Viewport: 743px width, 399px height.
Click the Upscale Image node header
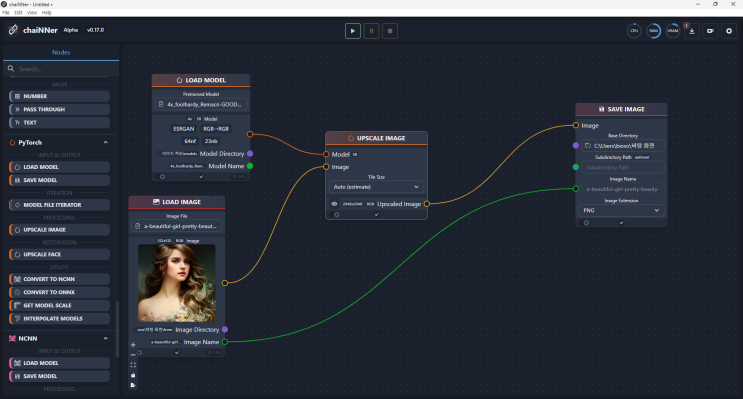(376, 138)
